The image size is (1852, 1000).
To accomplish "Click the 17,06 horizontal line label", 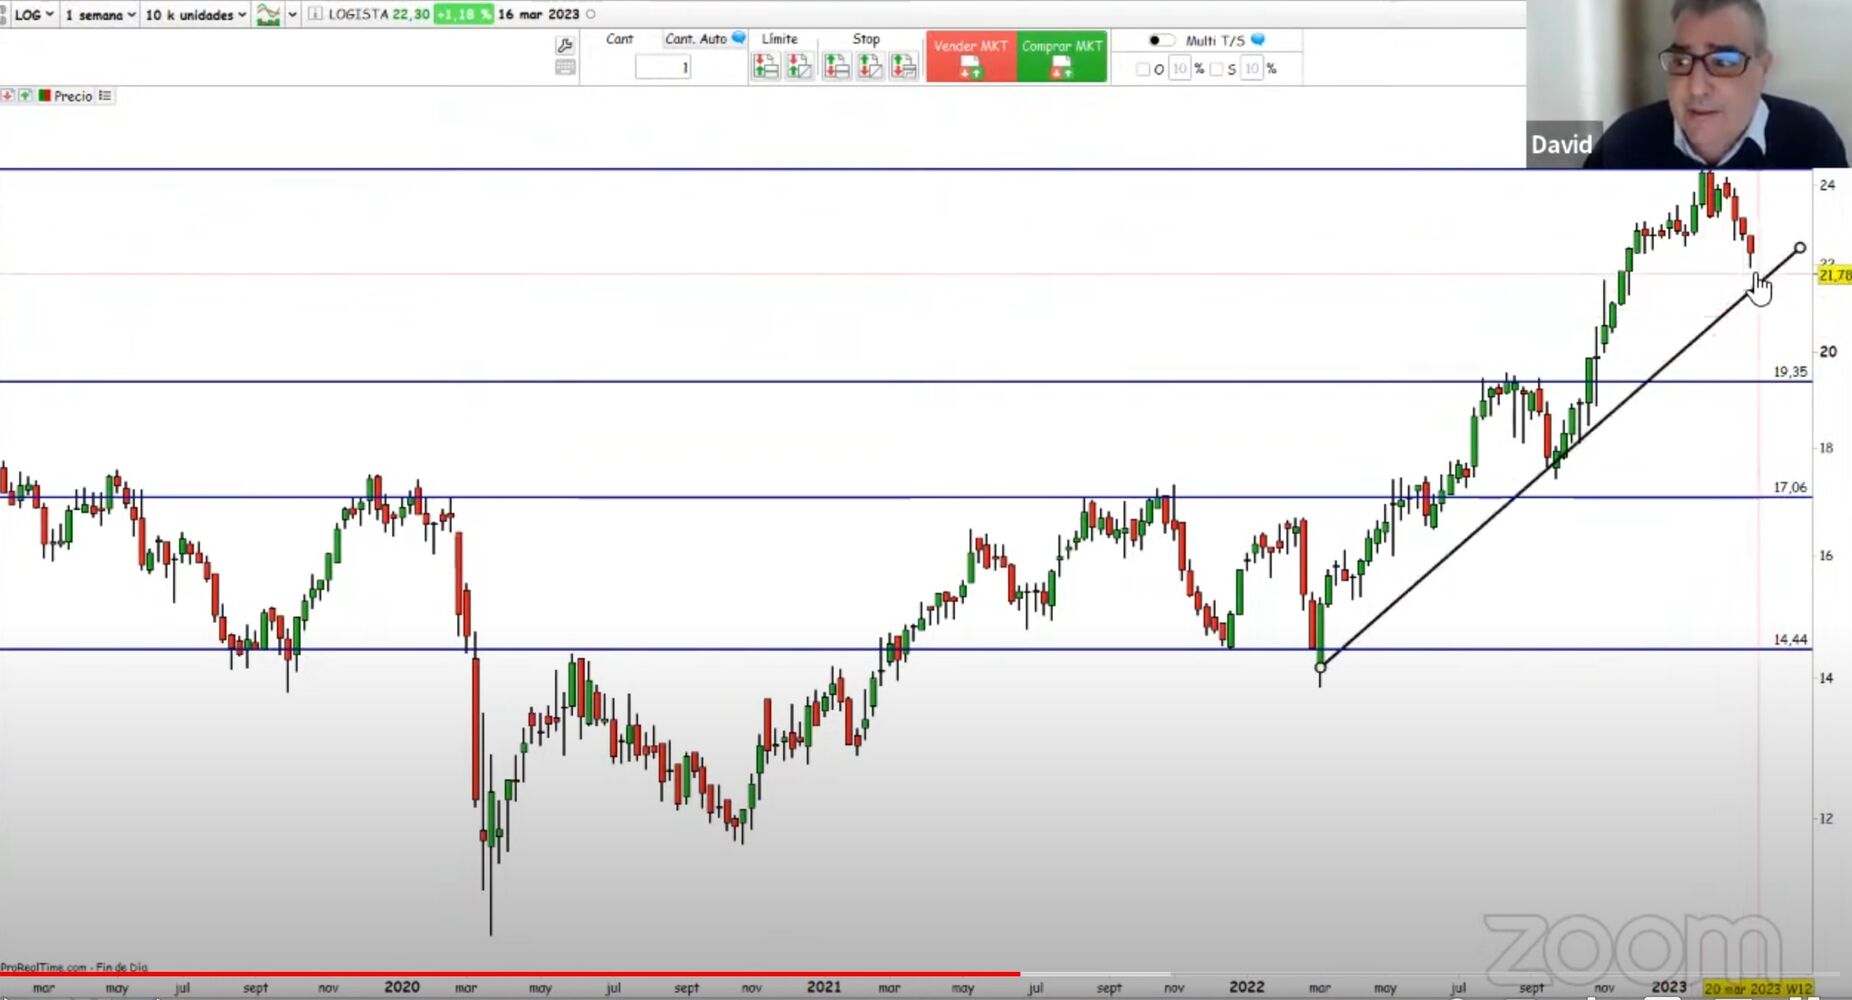I will [x=1790, y=488].
